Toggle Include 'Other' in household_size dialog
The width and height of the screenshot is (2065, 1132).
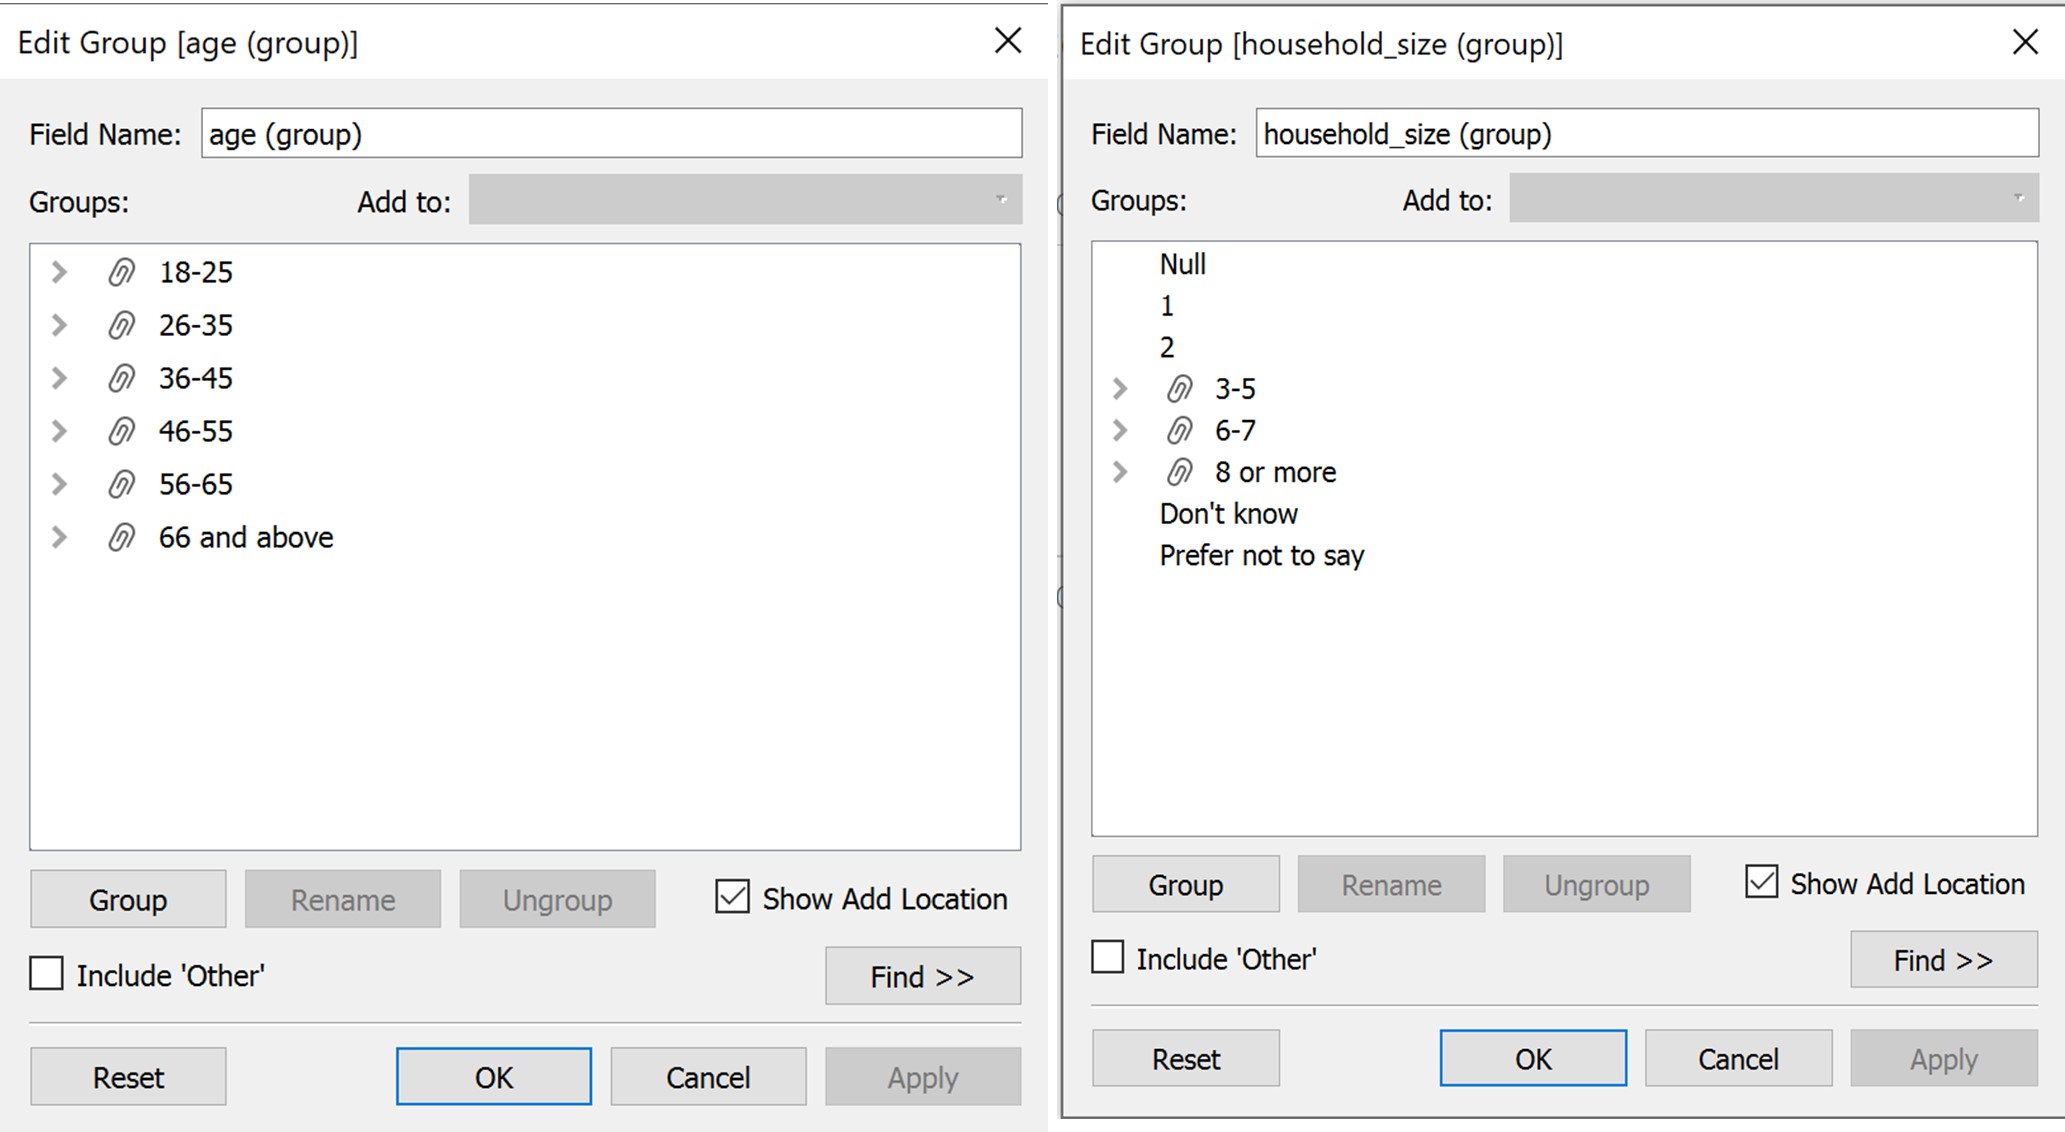(1108, 958)
